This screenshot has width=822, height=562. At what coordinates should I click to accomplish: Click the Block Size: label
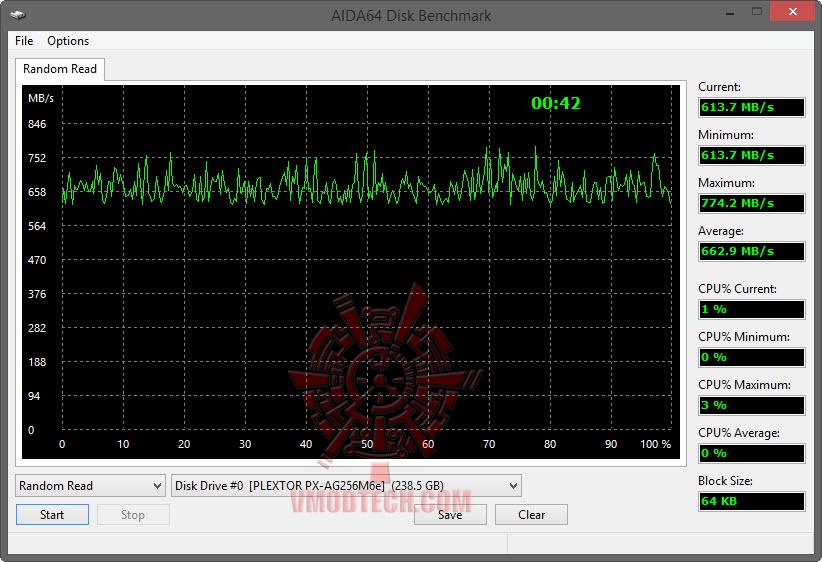(725, 481)
